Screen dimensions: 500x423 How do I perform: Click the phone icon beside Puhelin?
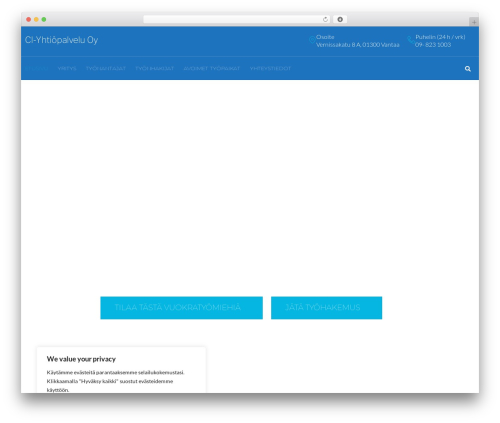(x=411, y=40)
